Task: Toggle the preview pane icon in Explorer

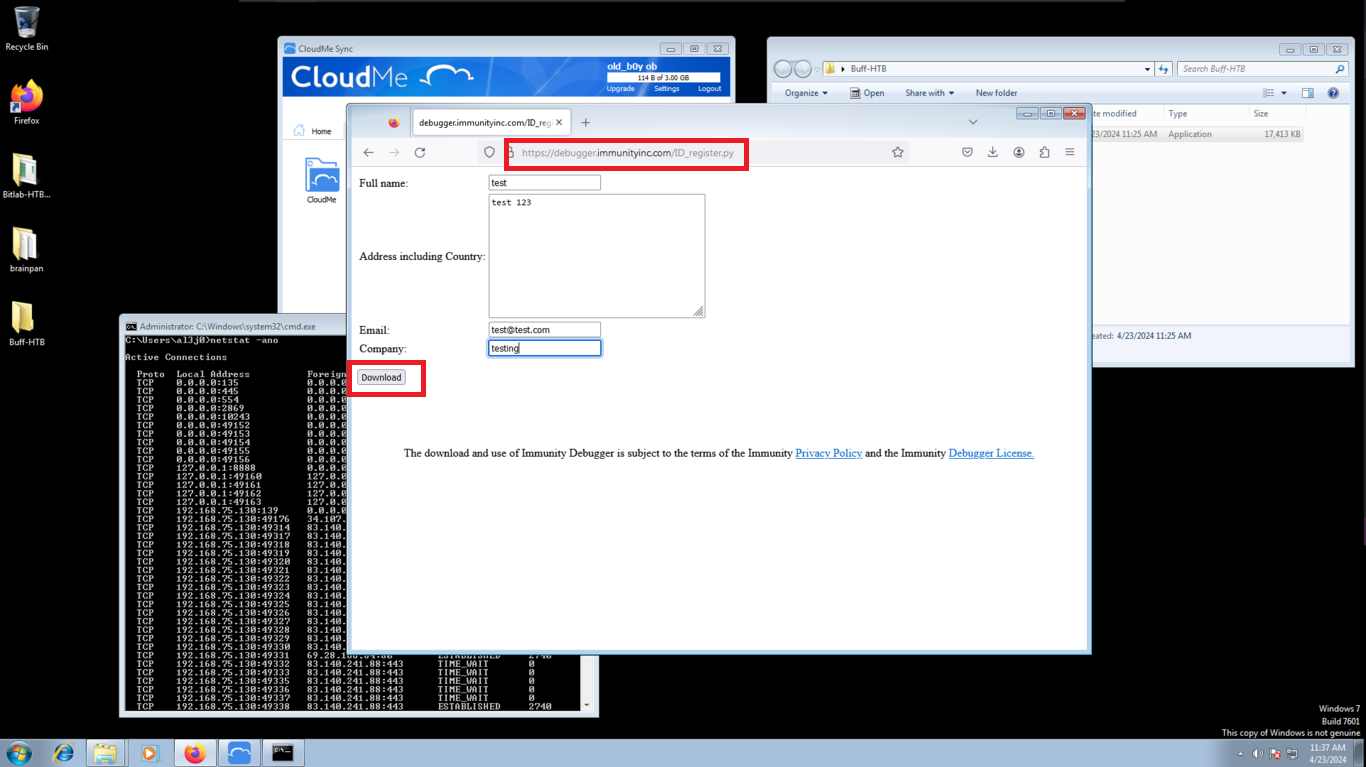Action: click(1307, 93)
